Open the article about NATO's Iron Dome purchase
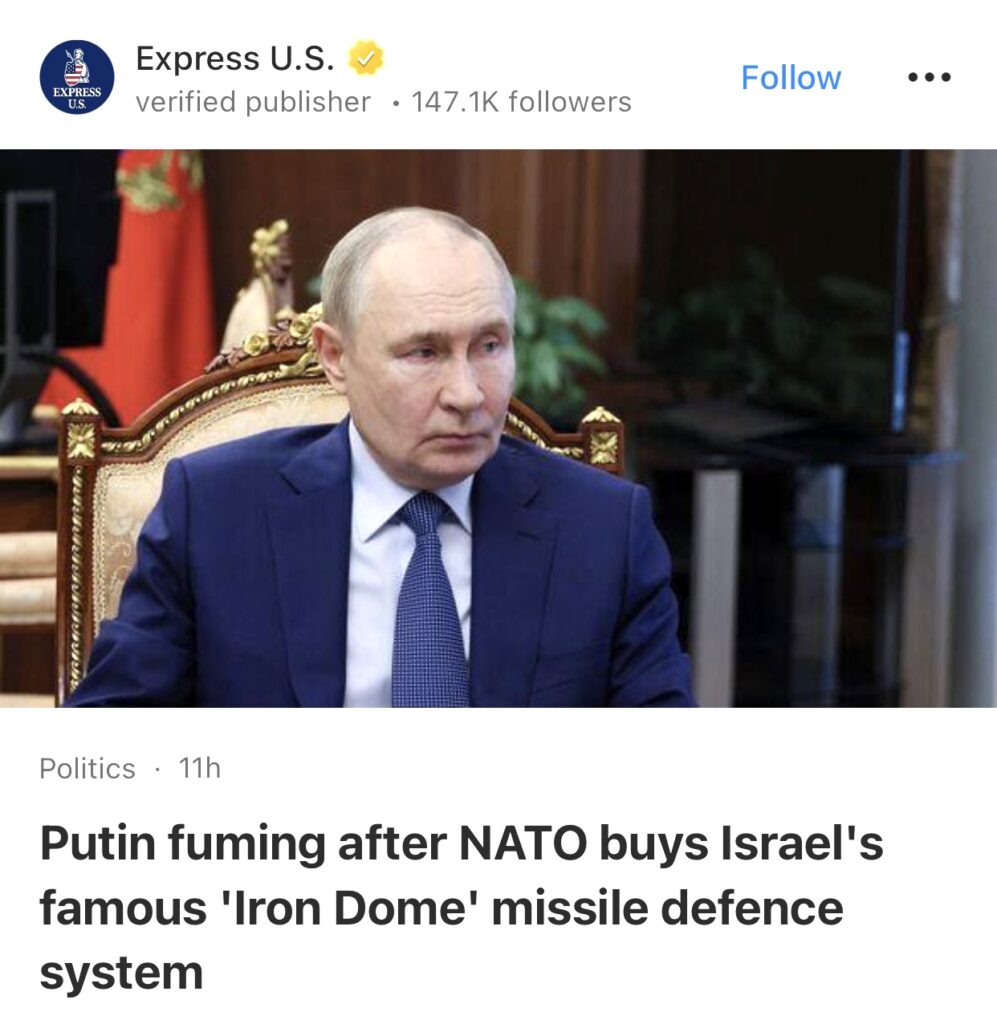997x1024 pixels. coord(461,908)
